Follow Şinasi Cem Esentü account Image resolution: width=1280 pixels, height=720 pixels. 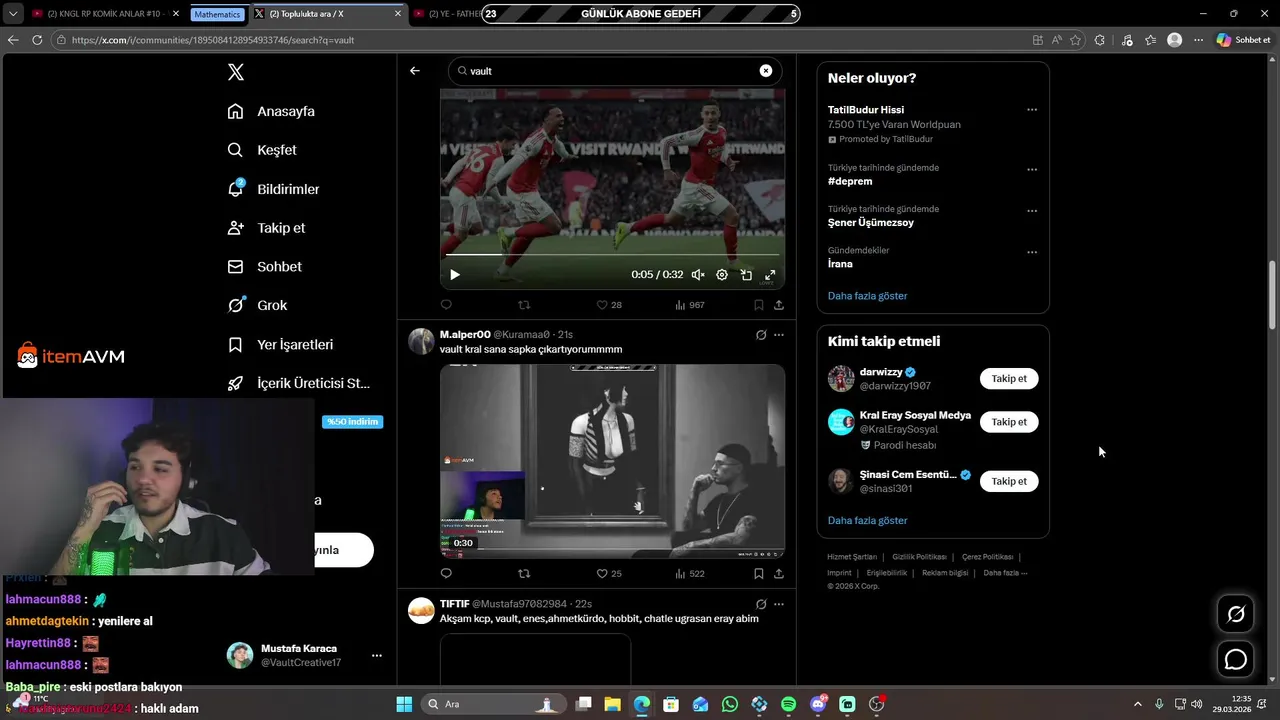1009,481
